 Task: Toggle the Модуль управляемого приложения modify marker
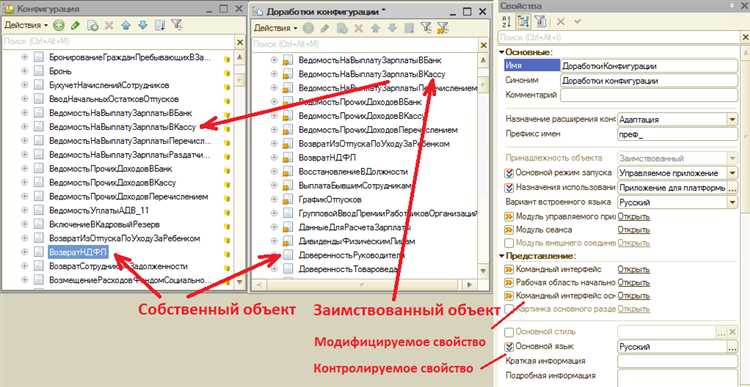point(509,217)
